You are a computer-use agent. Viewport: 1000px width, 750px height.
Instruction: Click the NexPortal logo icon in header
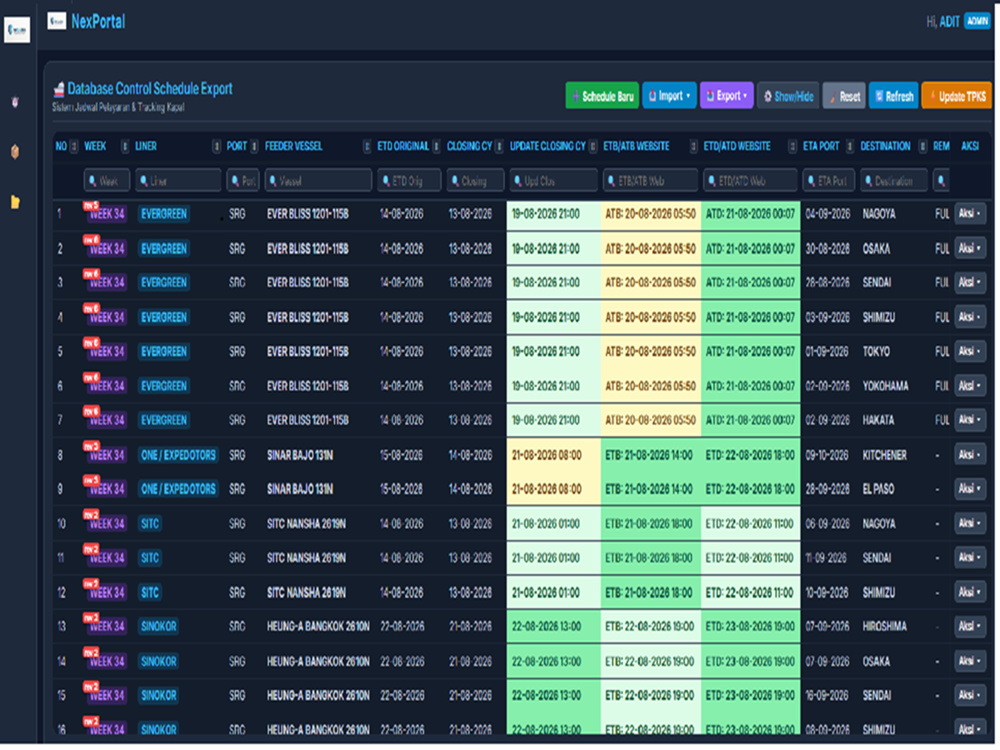(x=57, y=21)
